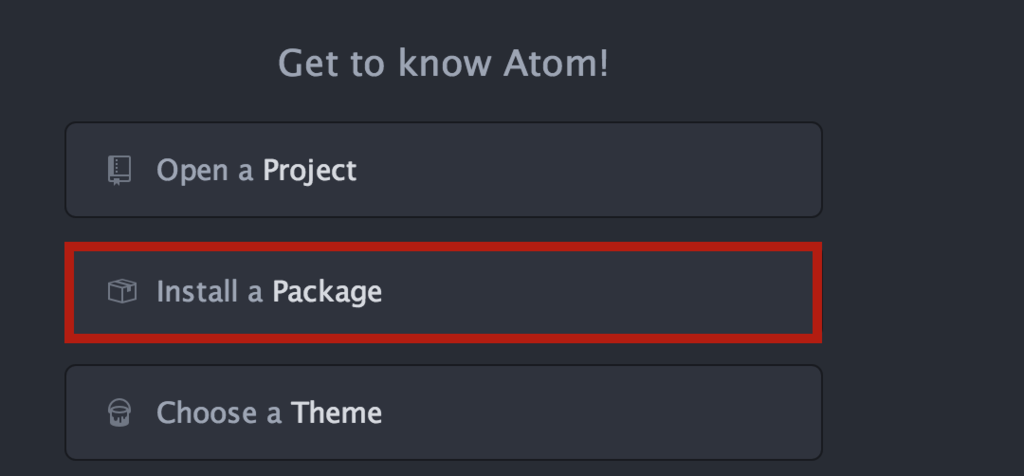
Task: Click empty area right of Package label
Action: tap(598, 292)
